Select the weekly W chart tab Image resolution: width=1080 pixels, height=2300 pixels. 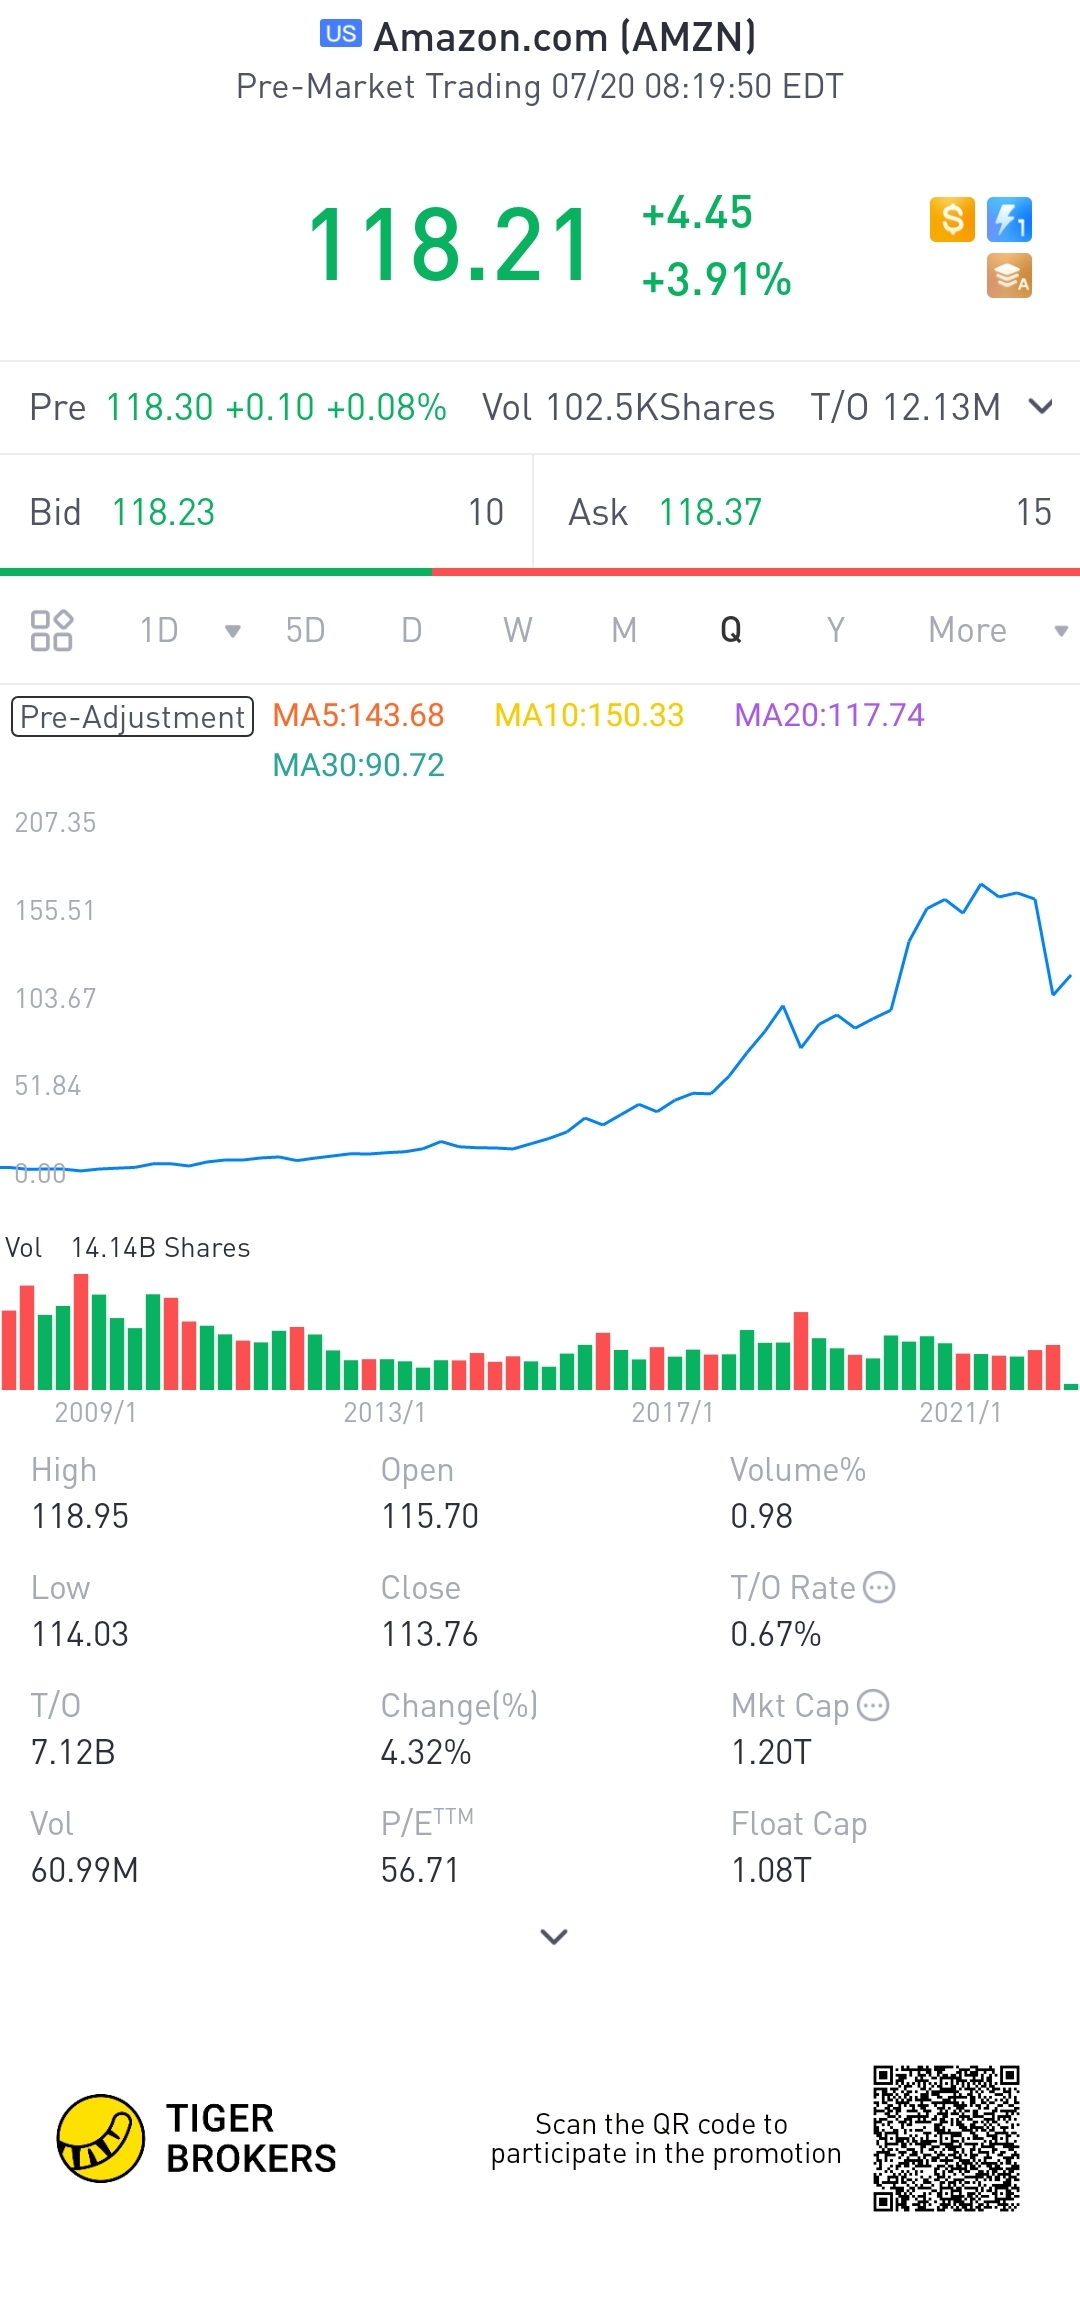click(517, 630)
